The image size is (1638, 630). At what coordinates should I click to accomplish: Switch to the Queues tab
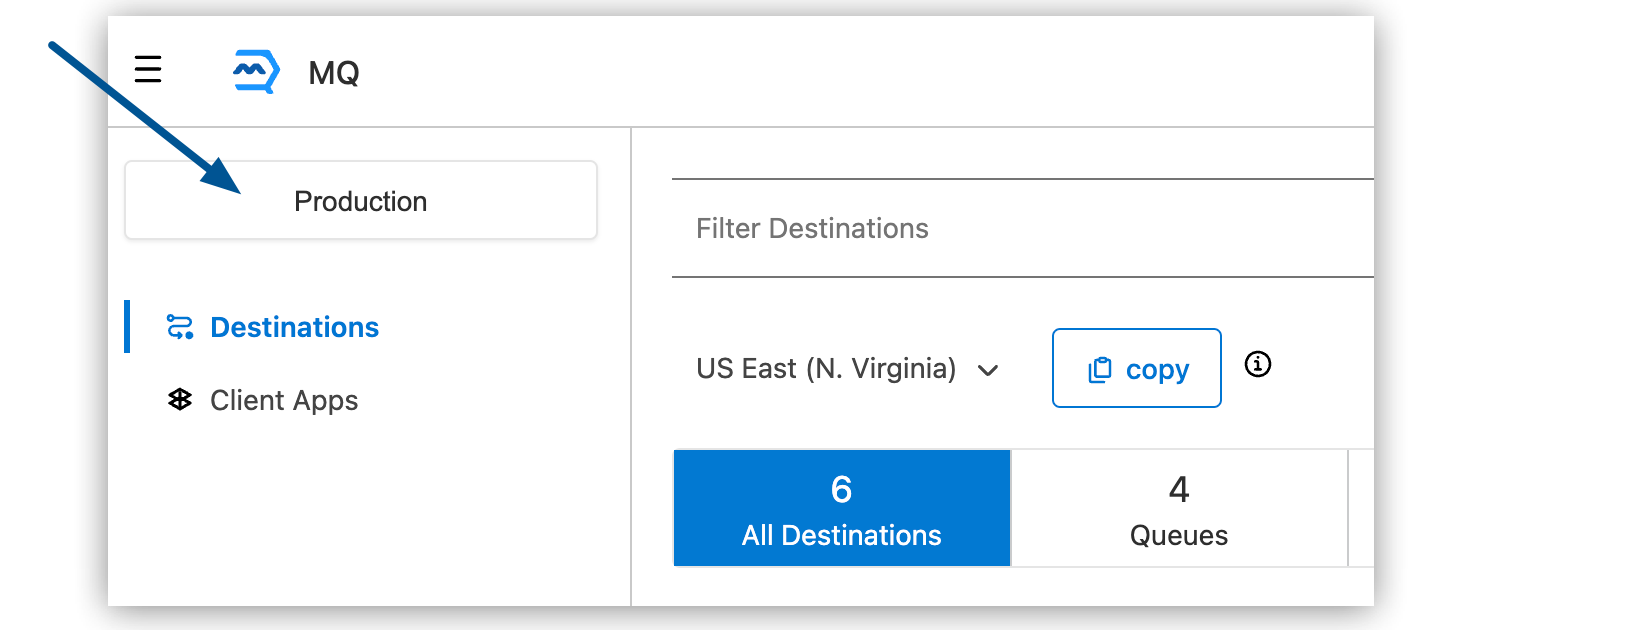click(1179, 508)
